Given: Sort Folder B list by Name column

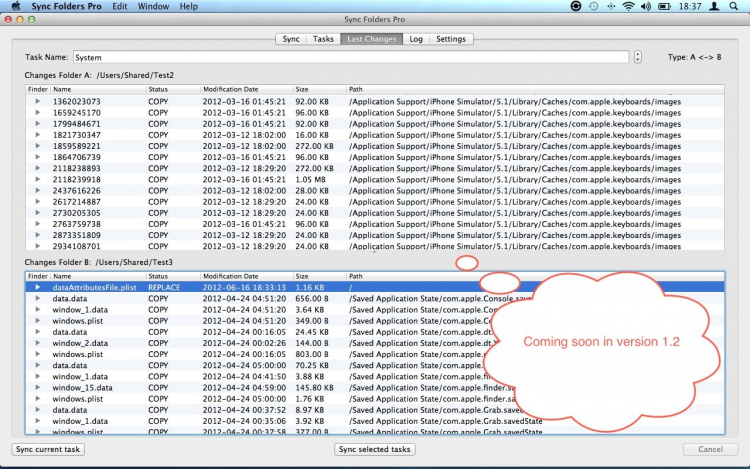Looking at the screenshot, I should click(98, 276).
